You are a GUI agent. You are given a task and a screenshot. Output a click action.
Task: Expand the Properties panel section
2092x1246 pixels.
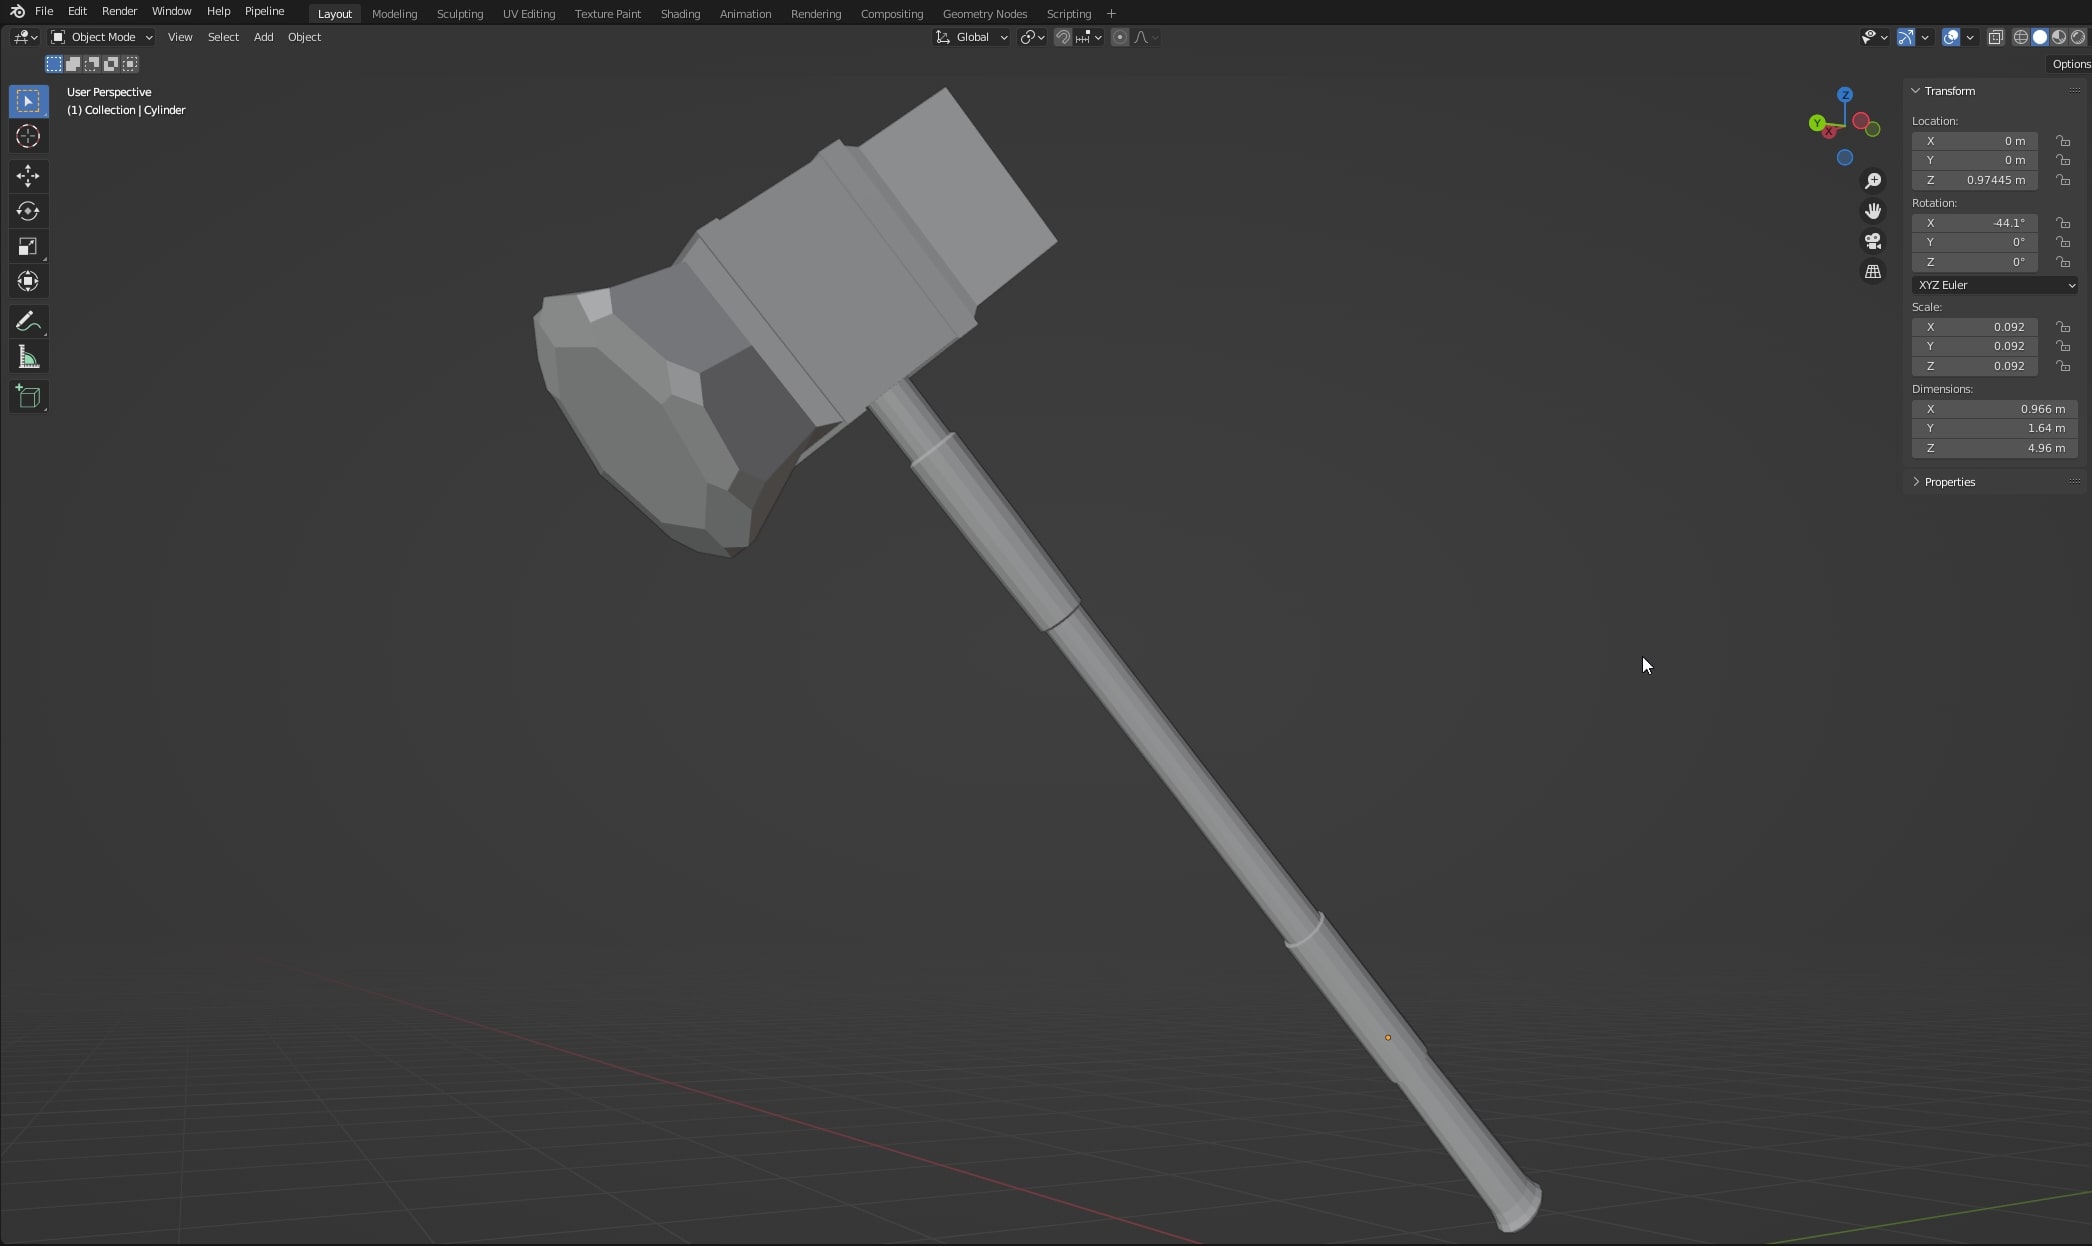(x=1949, y=482)
